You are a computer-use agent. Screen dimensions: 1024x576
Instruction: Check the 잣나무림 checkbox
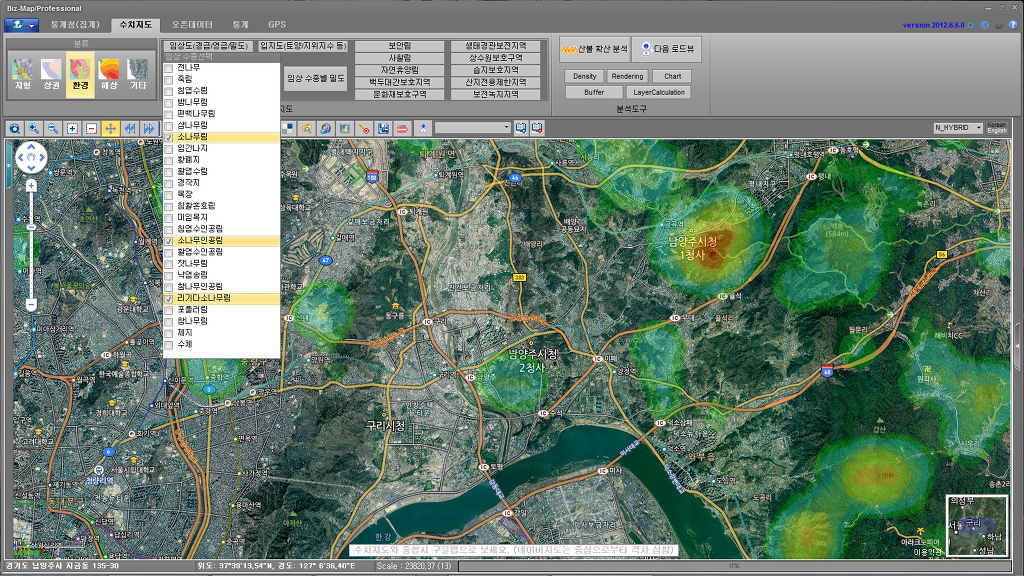point(169,263)
